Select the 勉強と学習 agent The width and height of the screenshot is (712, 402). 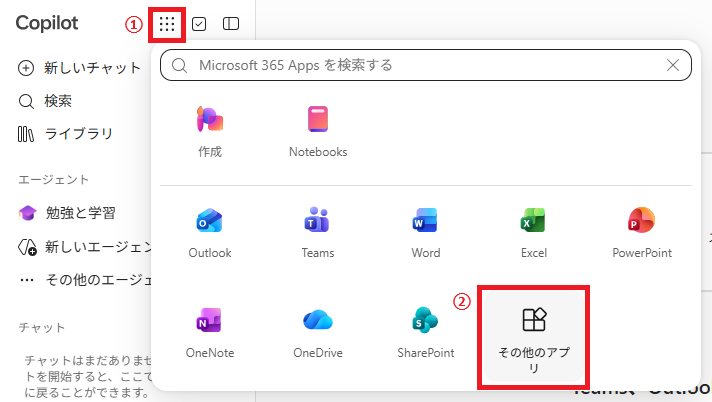[x=67, y=213]
